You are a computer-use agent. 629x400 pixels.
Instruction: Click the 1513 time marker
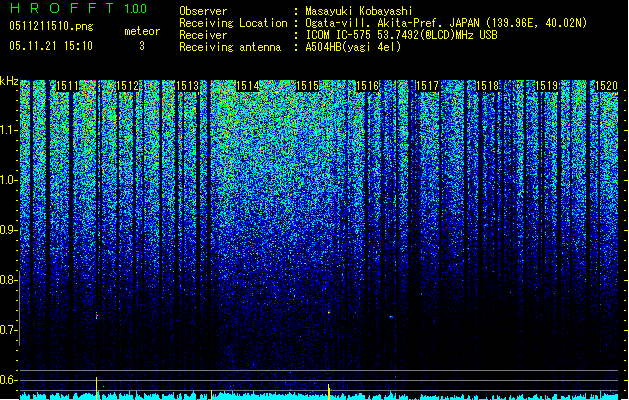click(x=187, y=86)
